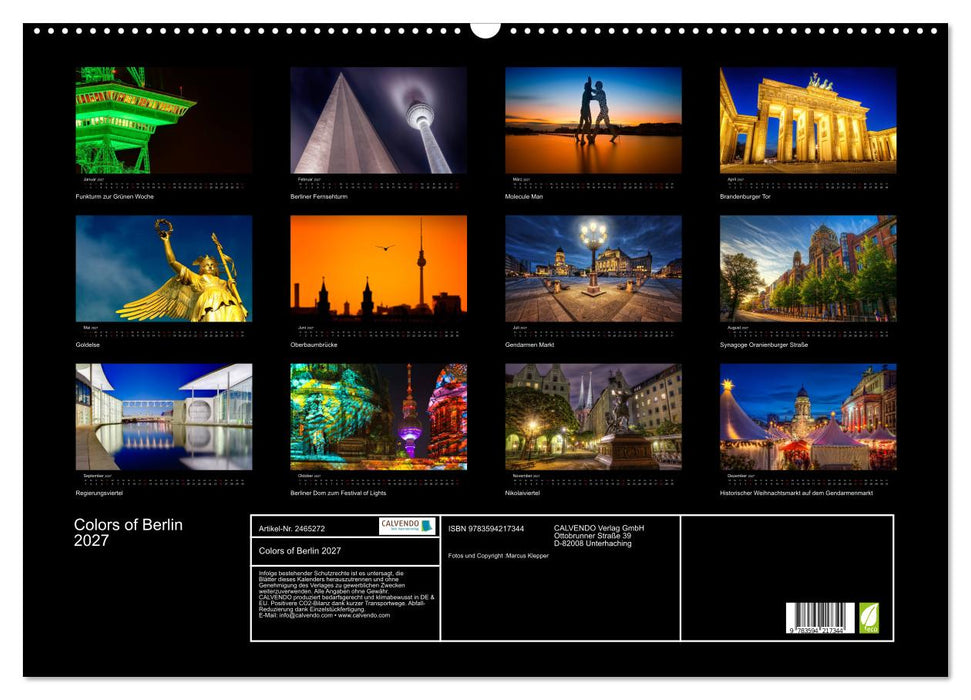
Task: Click the CALVENDO logo
Action: pos(407,526)
